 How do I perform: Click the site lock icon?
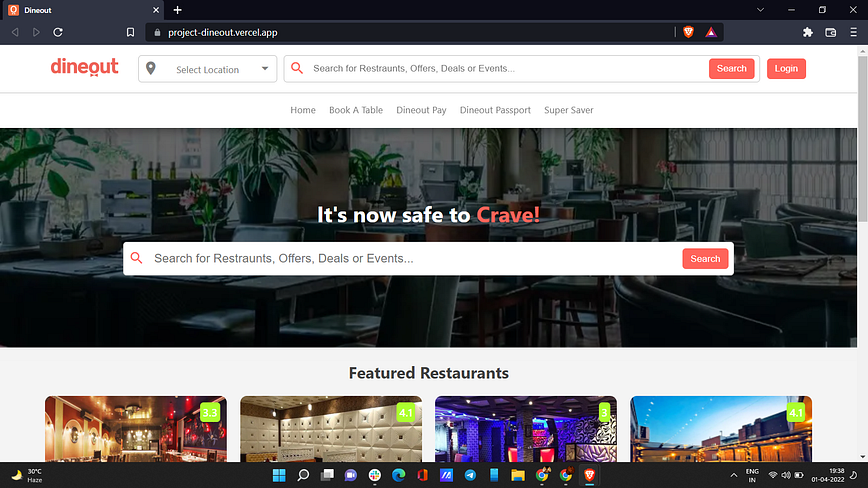(157, 32)
